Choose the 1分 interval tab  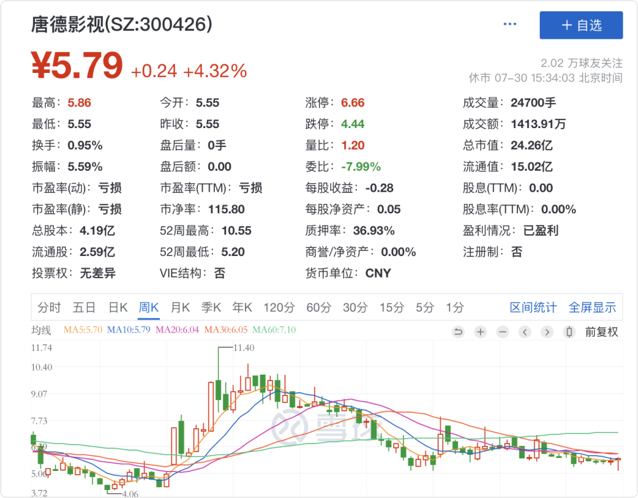(x=455, y=308)
